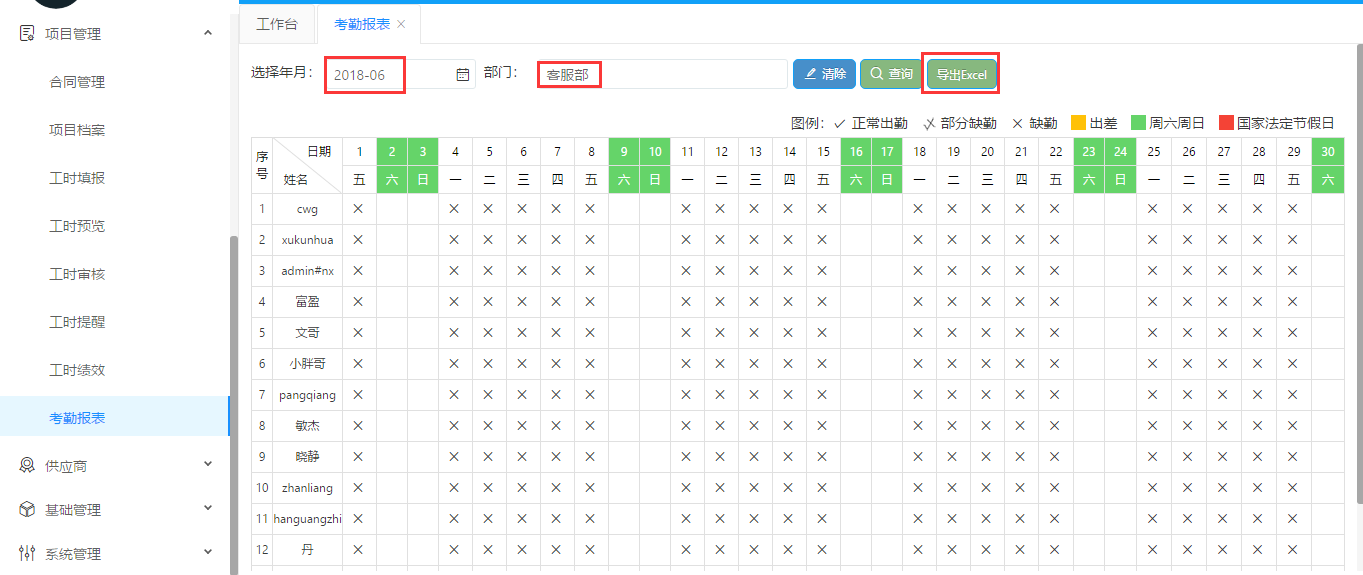Click the 部门 input field
1363x575 pixels.
click(x=662, y=75)
